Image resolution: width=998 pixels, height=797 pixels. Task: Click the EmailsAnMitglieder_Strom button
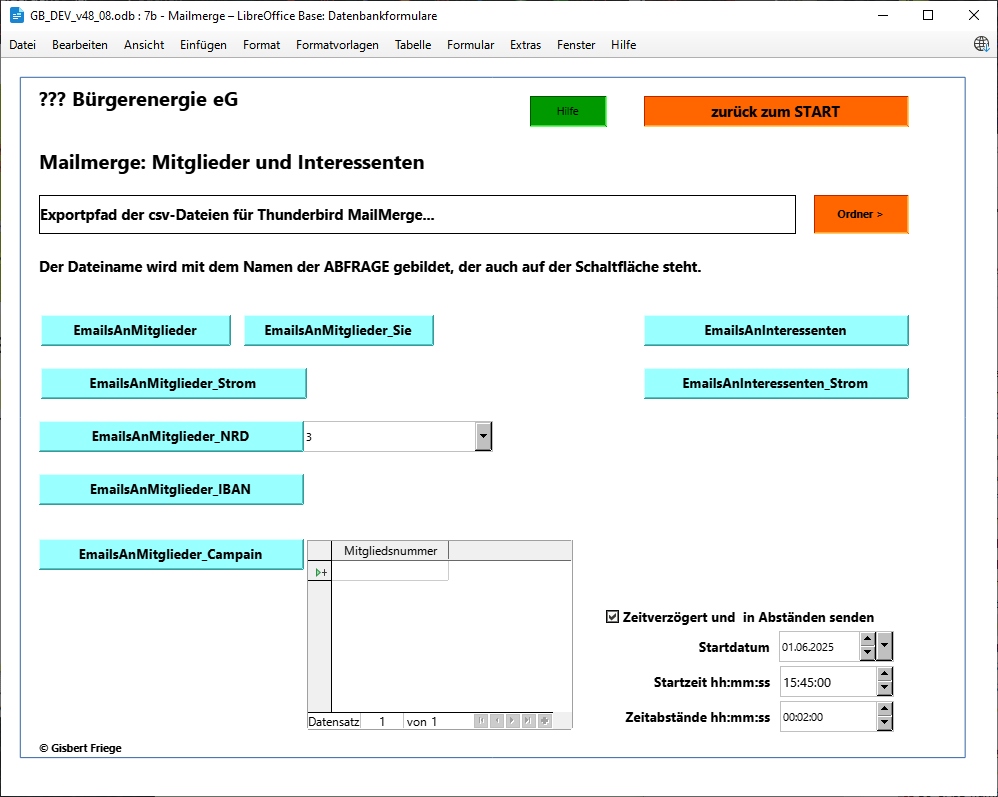click(173, 383)
